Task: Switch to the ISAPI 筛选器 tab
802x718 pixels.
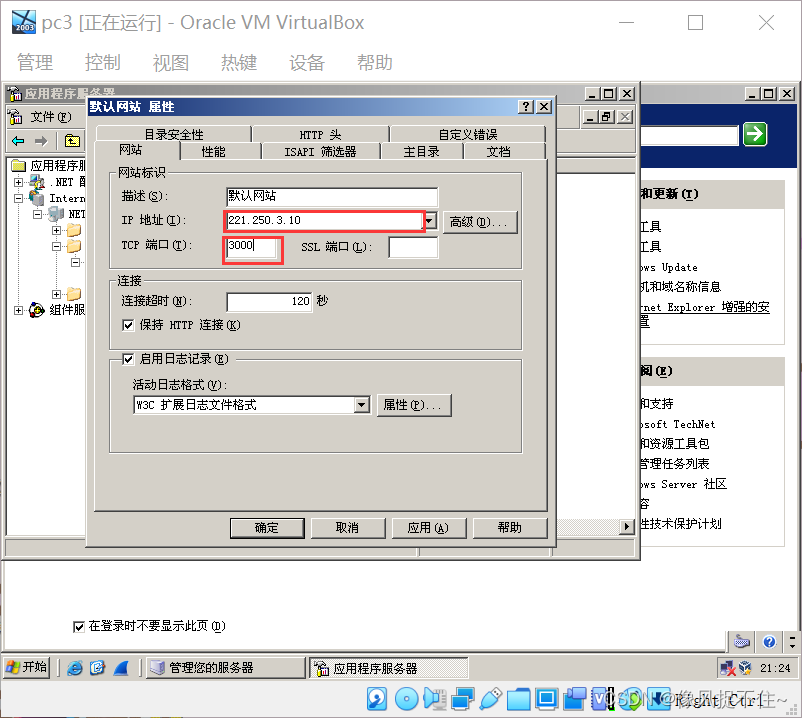Action: click(x=320, y=151)
